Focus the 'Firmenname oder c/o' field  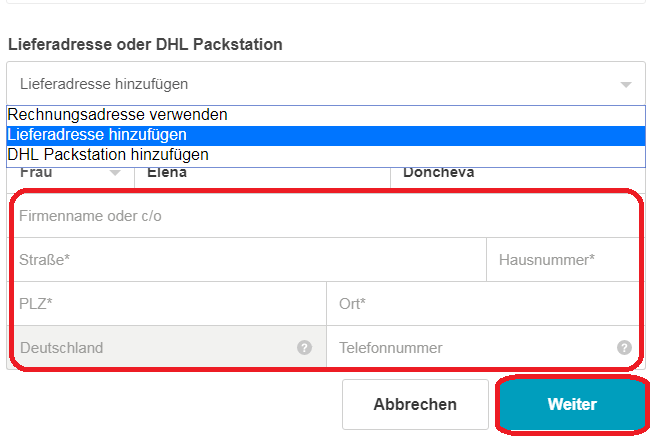click(x=320, y=216)
